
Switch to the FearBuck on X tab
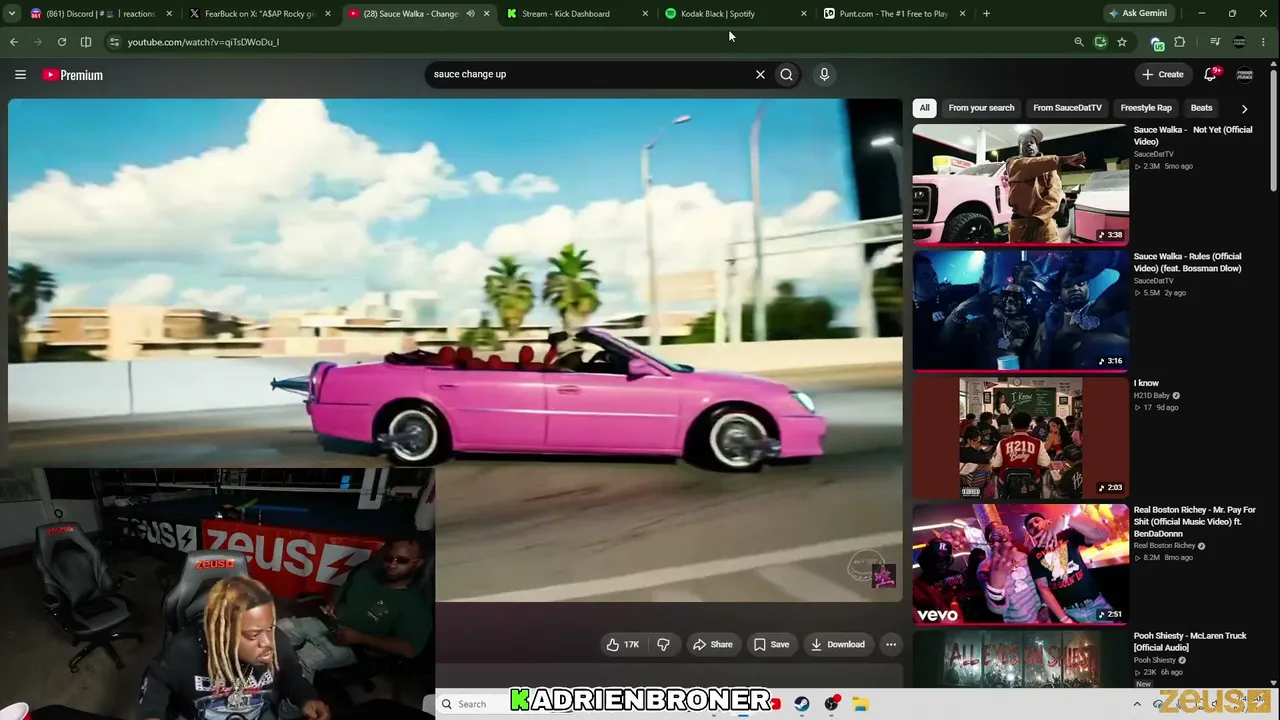pyautogui.click(x=260, y=14)
